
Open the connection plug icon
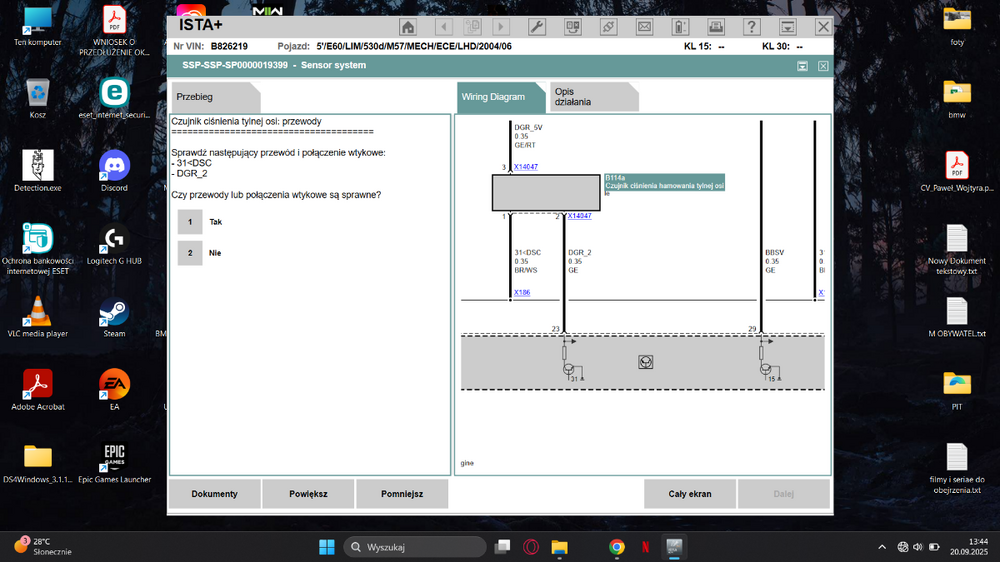point(608,27)
